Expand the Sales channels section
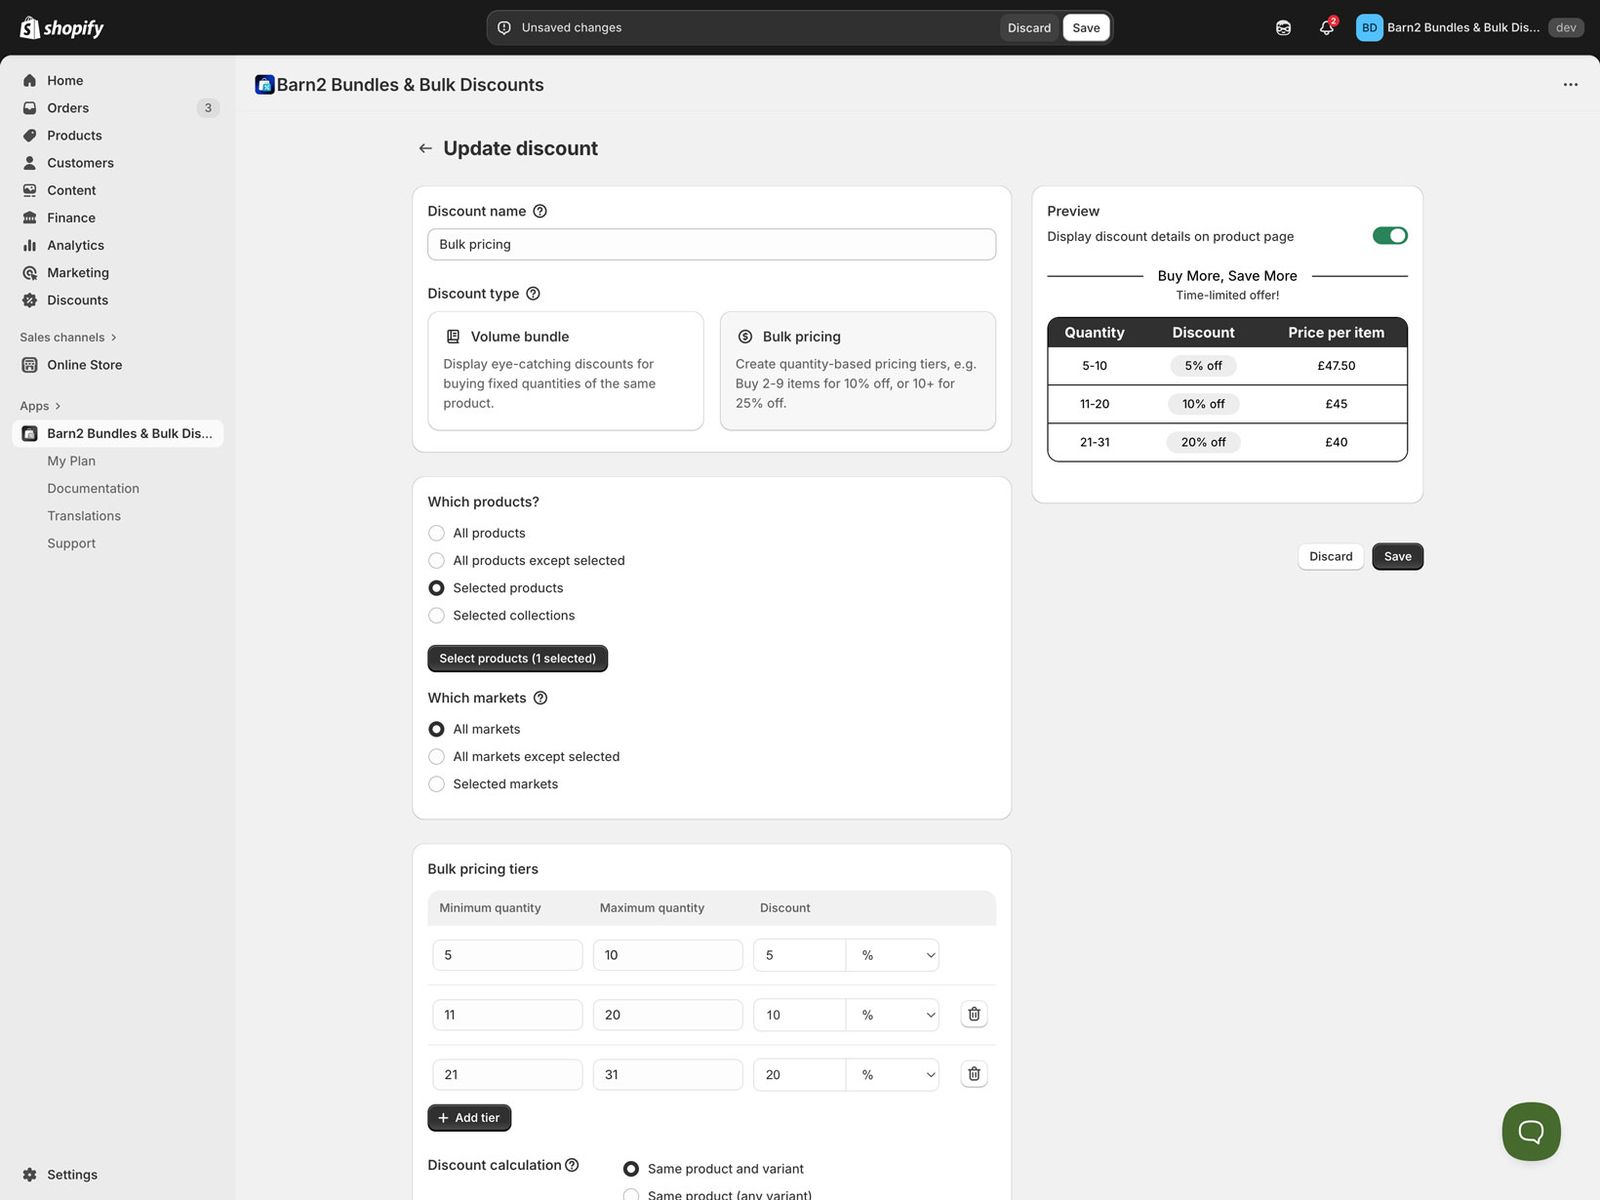 (x=68, y=337)
